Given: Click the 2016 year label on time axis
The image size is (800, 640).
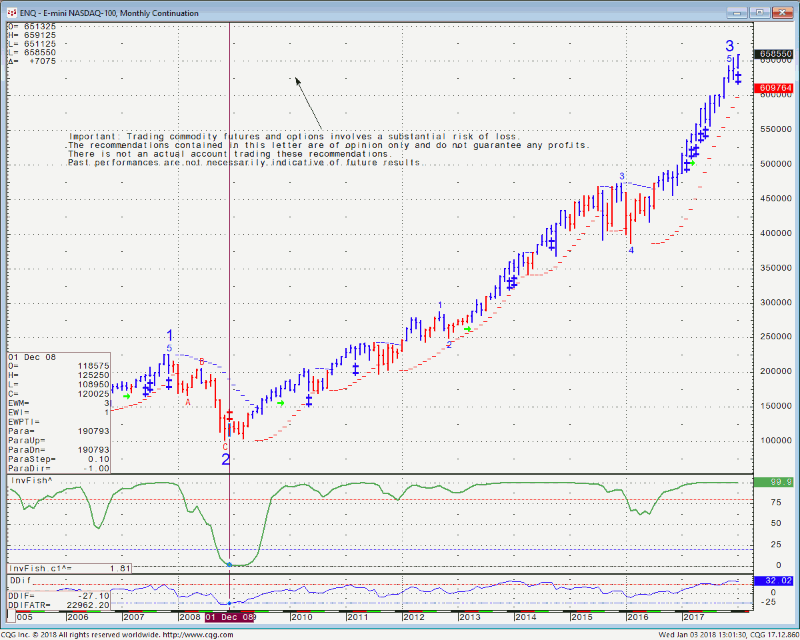Looking at the screenshot, I should pyautogui.click(x=638, y=617).
